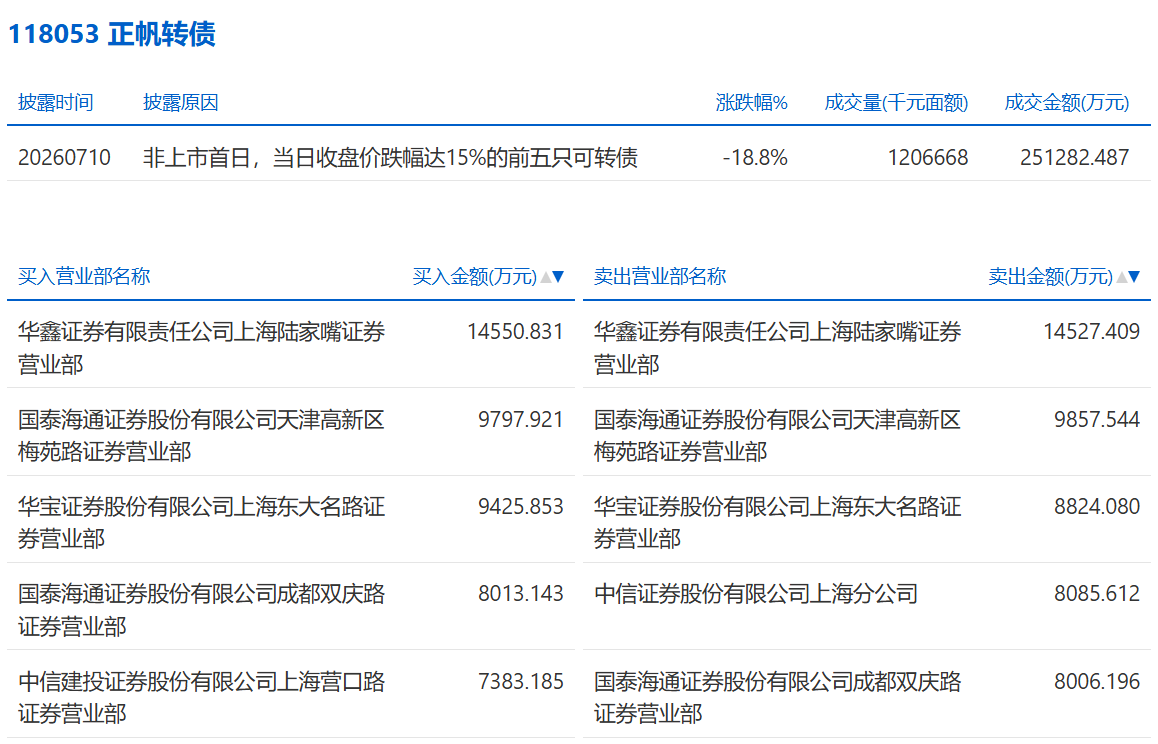Select 中信证券股份有限公司上海分公司 row name
This screenshot has width=1158, height=744.
click(756, 594)
